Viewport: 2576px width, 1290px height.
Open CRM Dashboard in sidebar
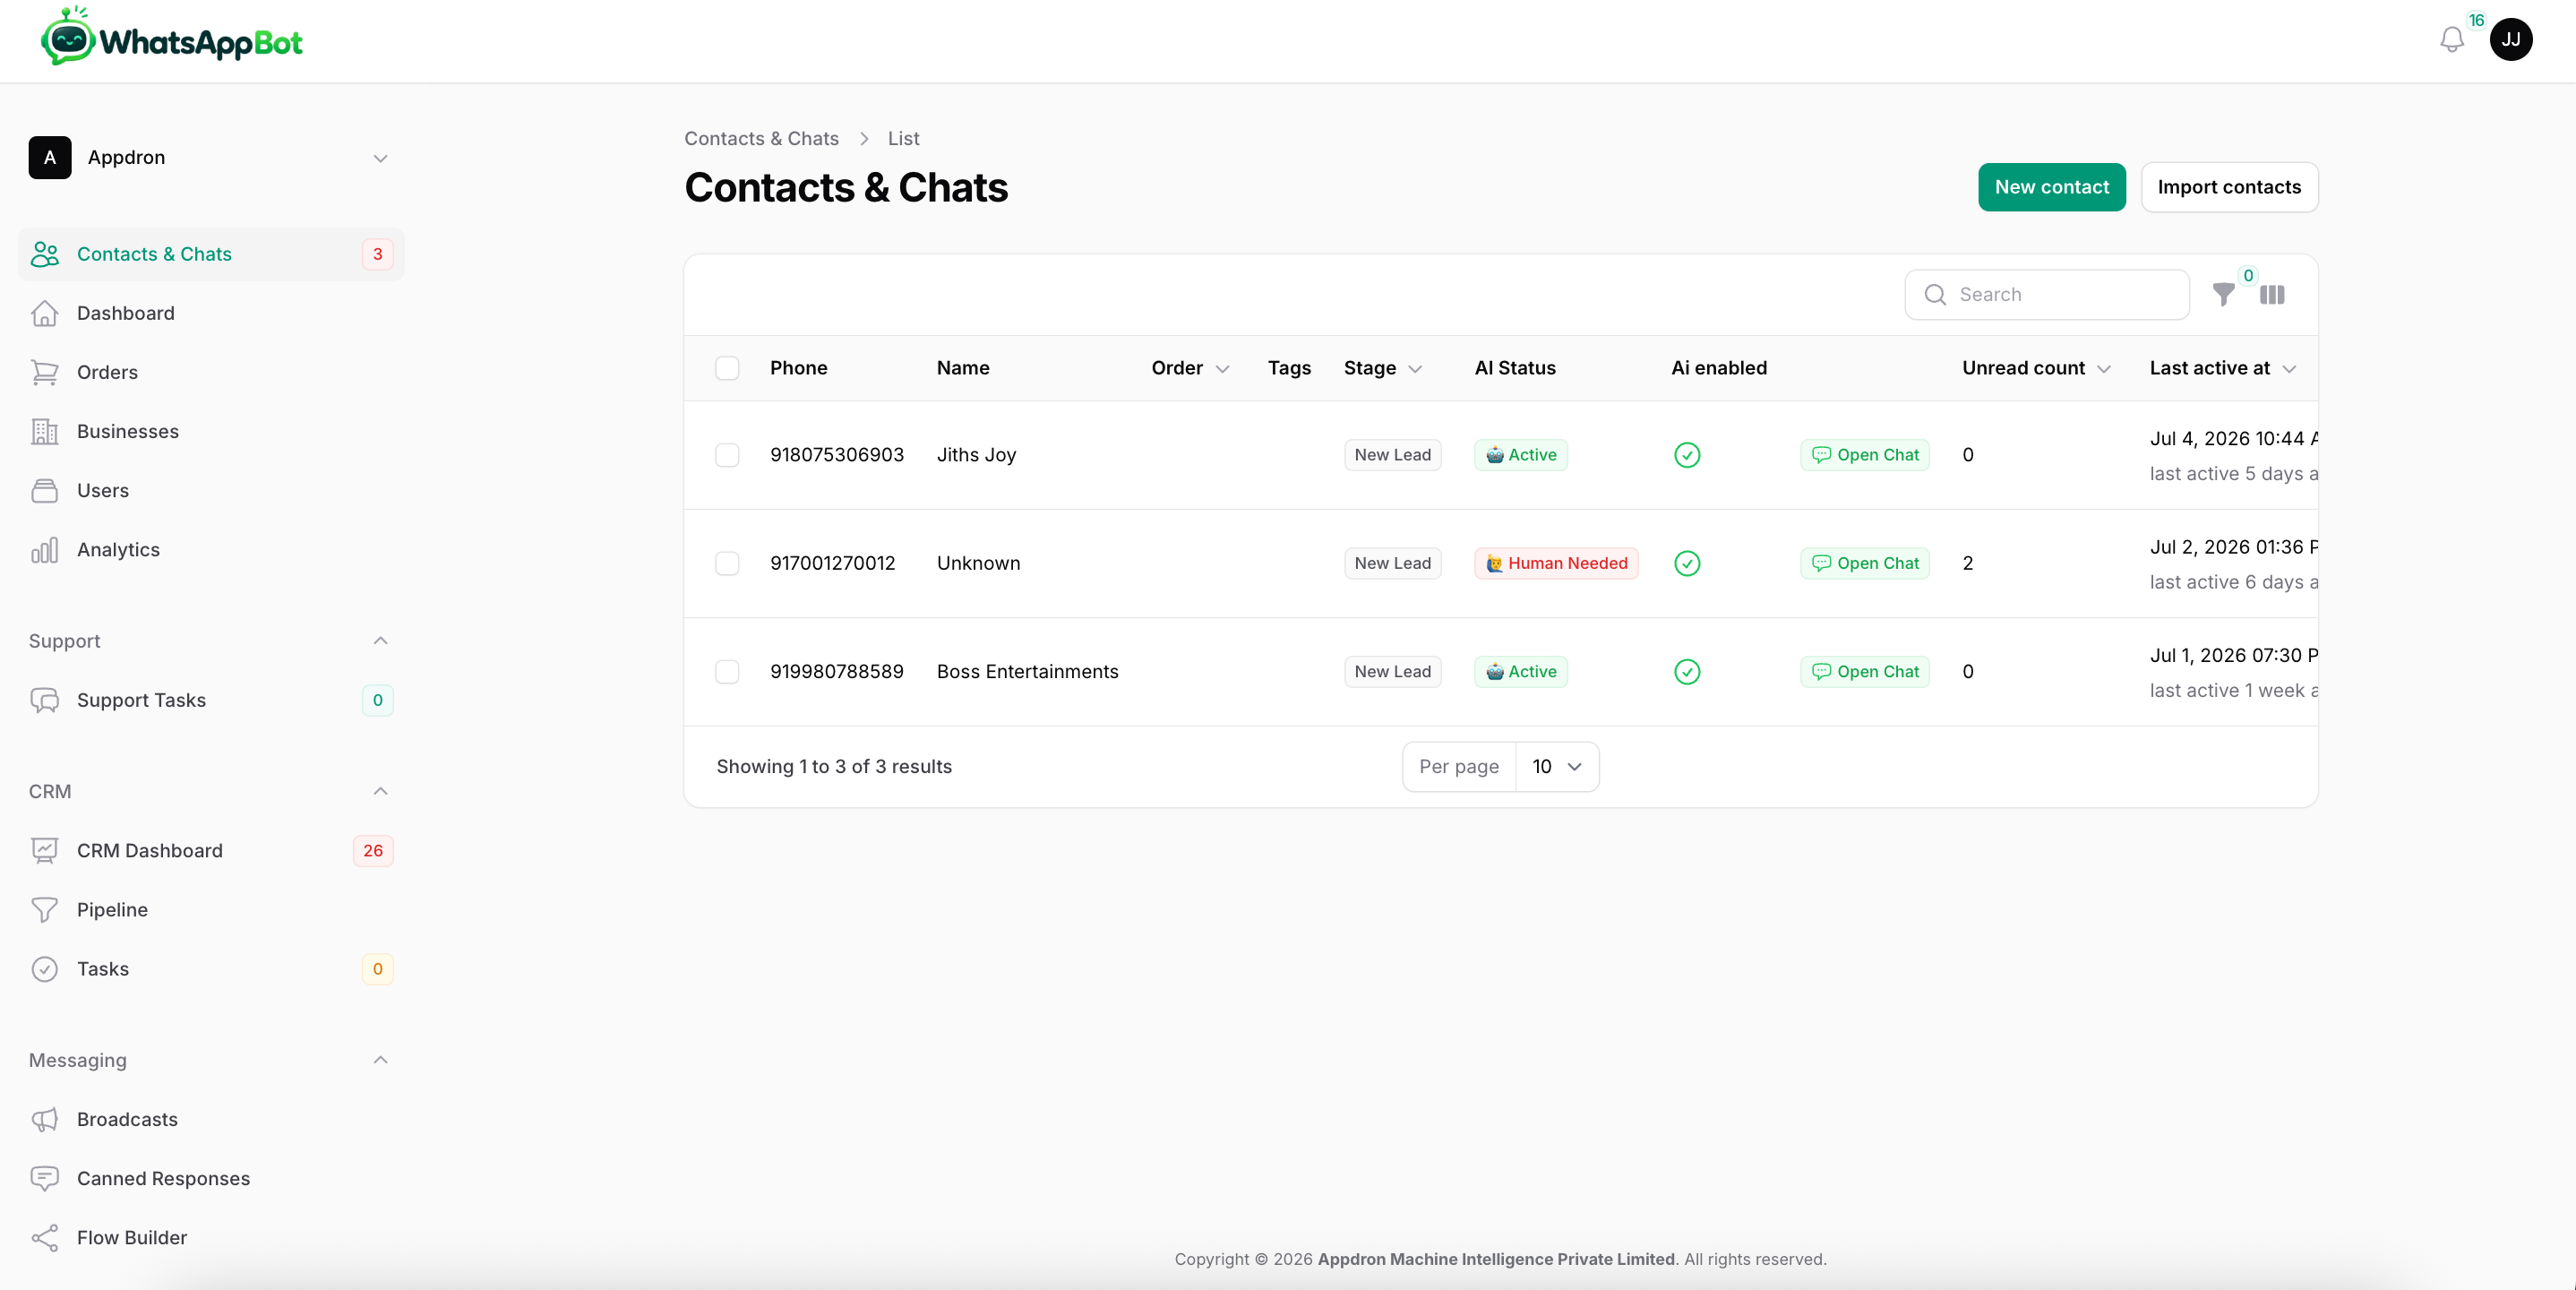point(211,851)
